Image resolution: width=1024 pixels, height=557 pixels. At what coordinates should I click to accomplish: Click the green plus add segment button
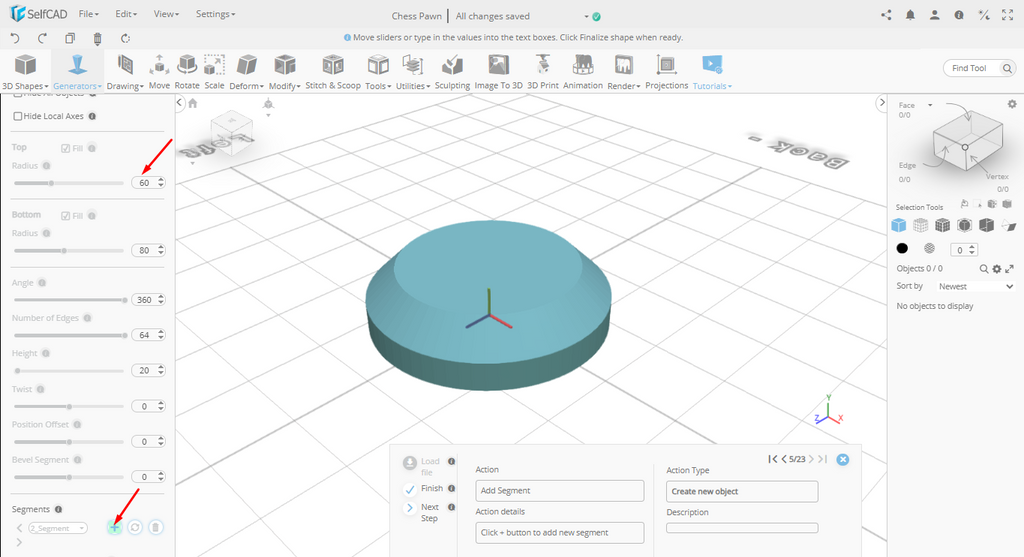[114, 527]
